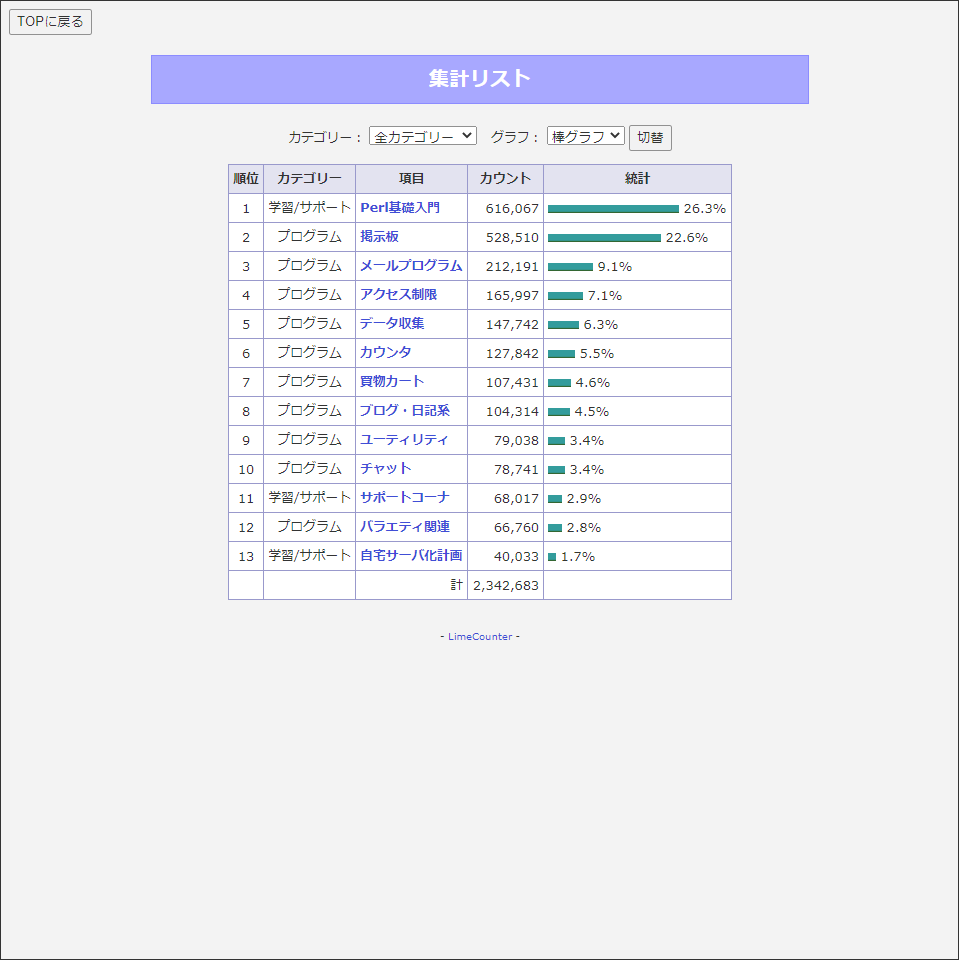Open the 掲示板 link

pos(379,237)
